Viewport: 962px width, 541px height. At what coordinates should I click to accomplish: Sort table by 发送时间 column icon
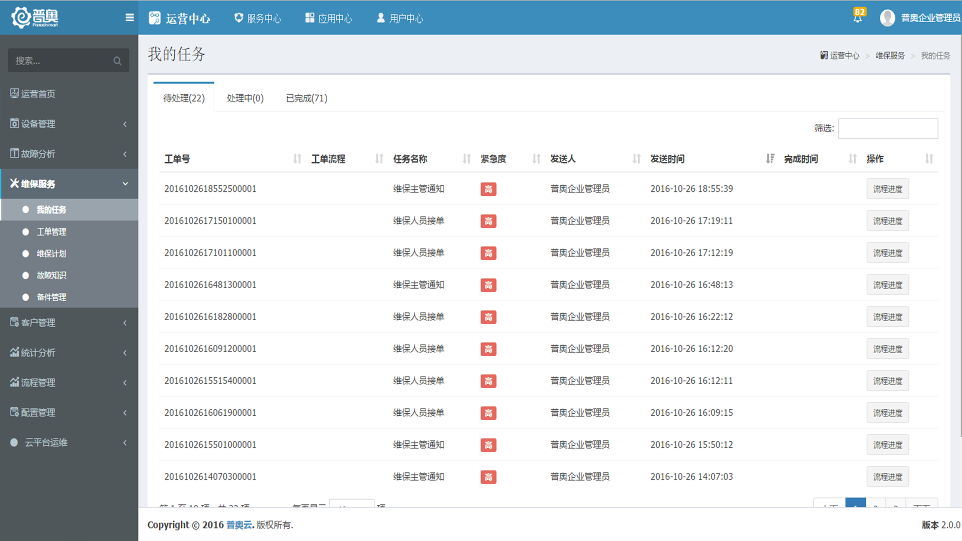770,159
